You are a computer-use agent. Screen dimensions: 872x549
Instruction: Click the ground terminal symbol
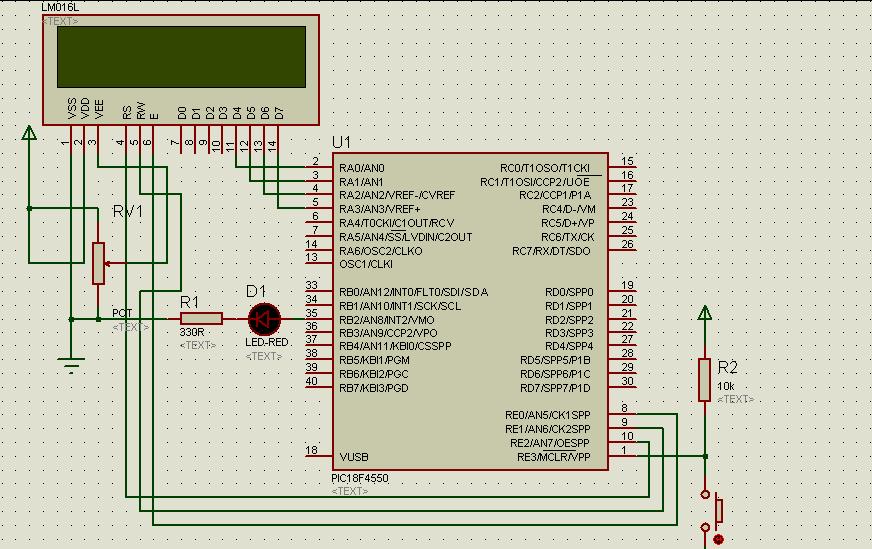71,365
